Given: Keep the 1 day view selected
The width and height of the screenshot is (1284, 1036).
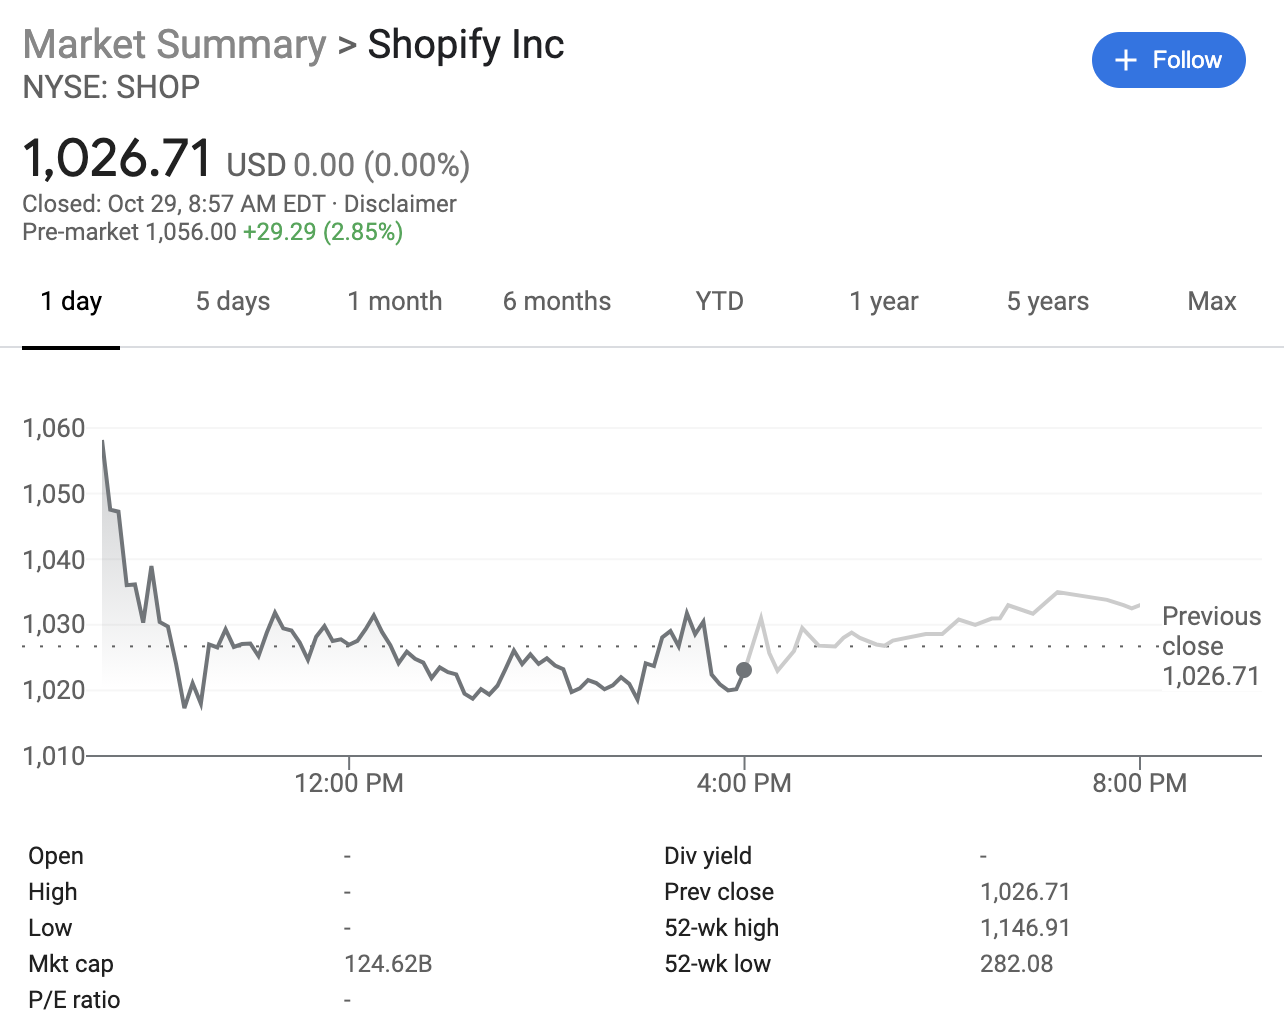Looking at the screenshot, I should (x=71, y=301).
